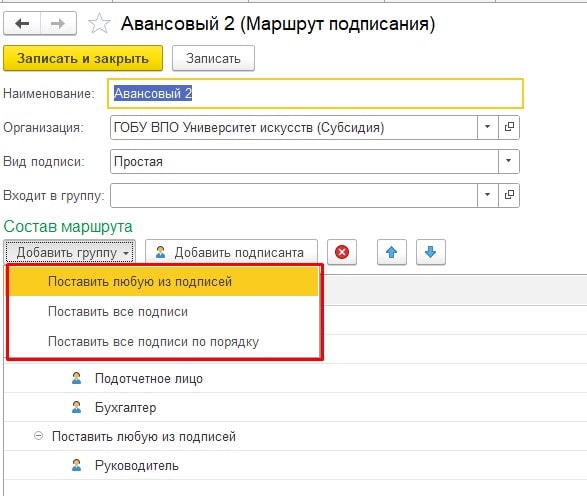The image size is (587, 496).
Task: Open the Входит в группу record via its icon
Action: pyautogui.click(x=509, y=195)
